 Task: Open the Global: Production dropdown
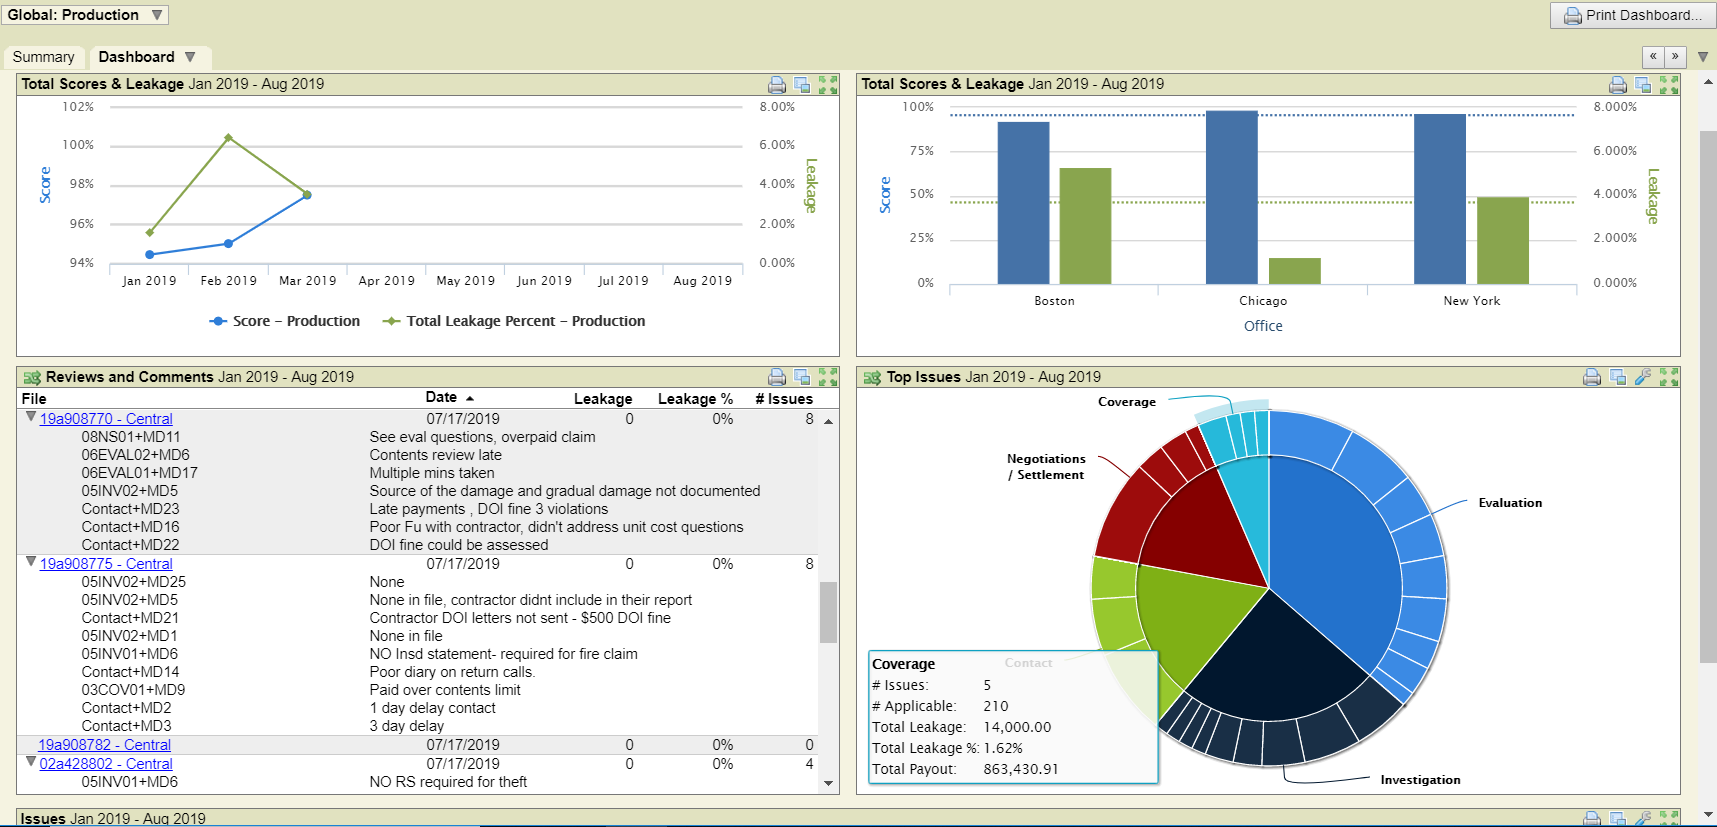[x=85, y=15]
